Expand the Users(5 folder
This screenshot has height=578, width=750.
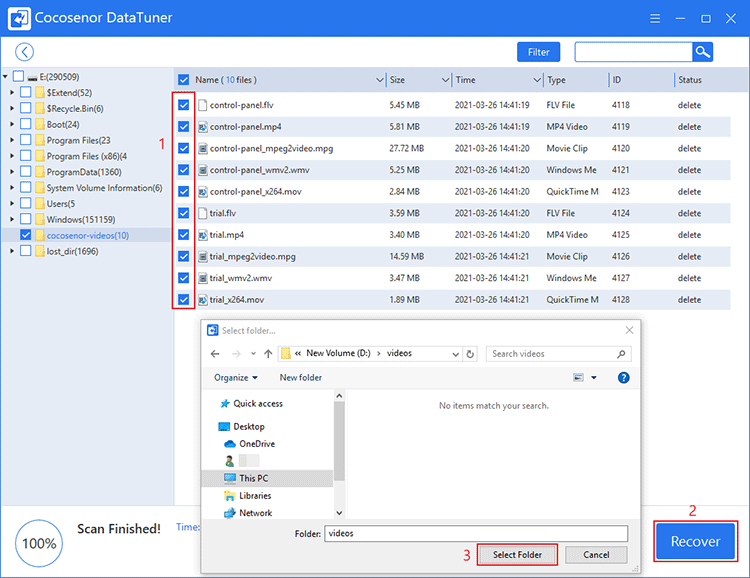click(x=12, y=203)
